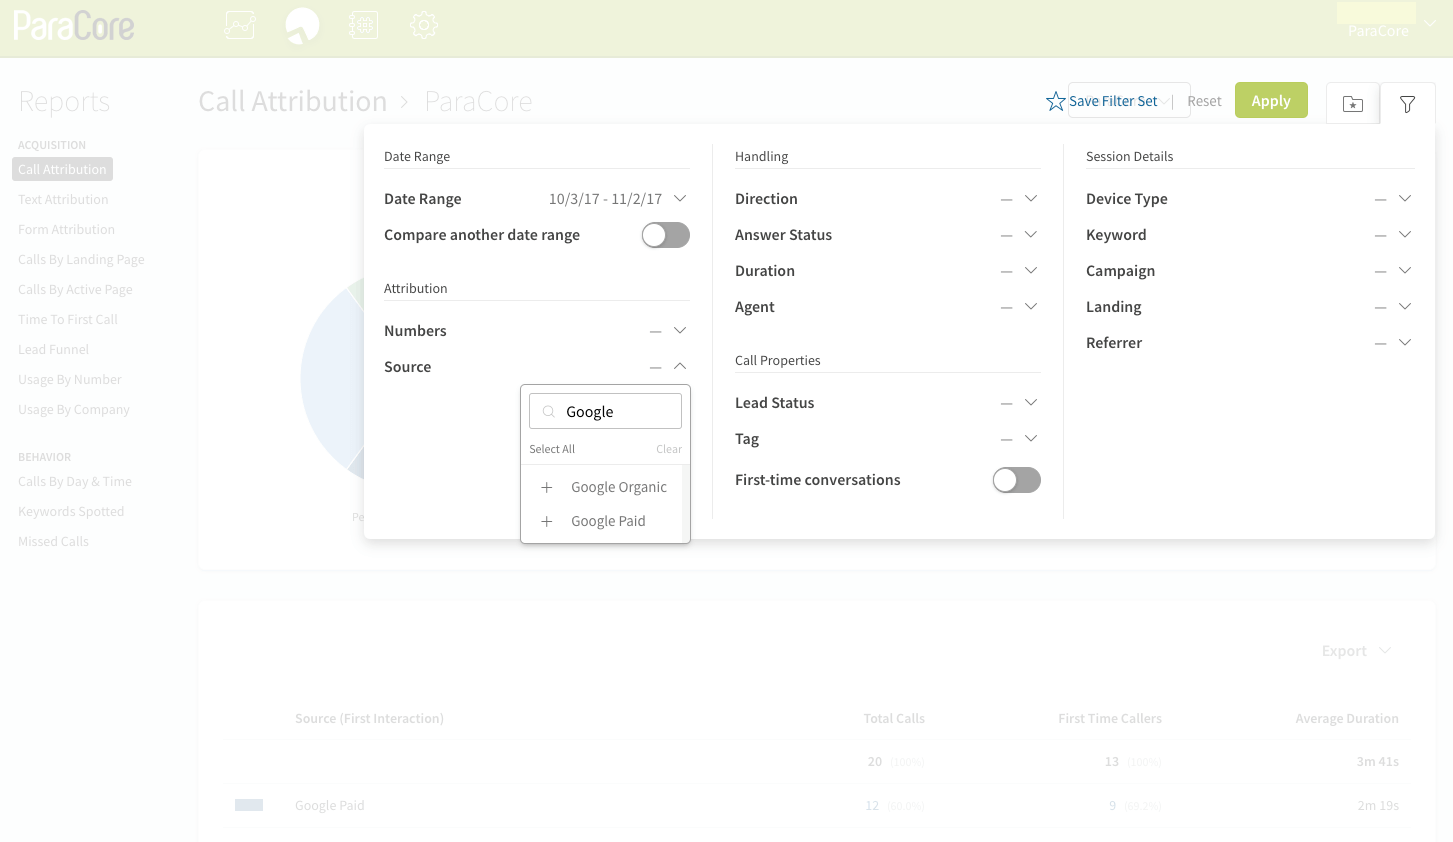Click Save Filter Set
This screenshot has width=1453, height=842.
click(x=1113, y=101)
